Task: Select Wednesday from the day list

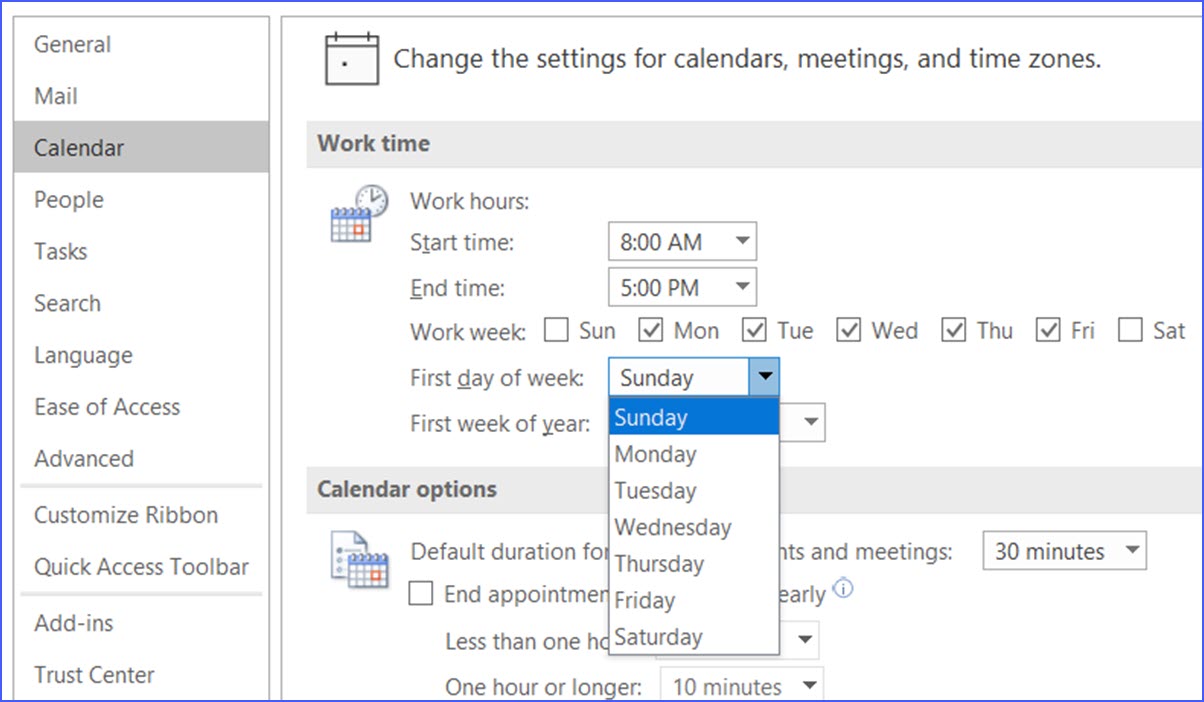Action: pyautogui.click(x=673, y=527)
